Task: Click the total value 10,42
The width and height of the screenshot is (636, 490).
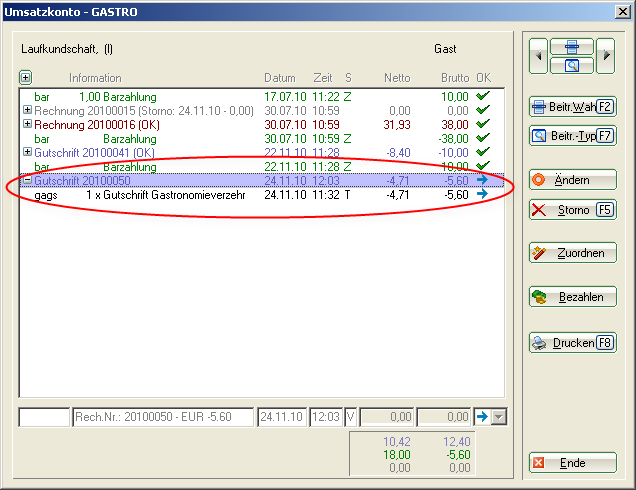Action: pyautogui.click(x=397, y=441)
